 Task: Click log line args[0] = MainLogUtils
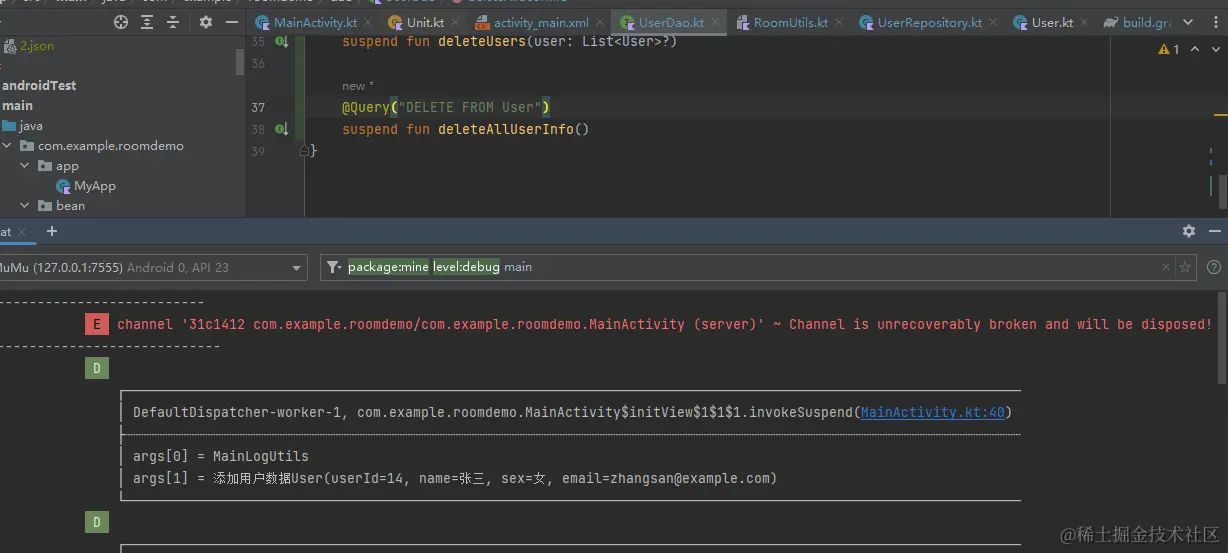pyautogui.click(x=221, y=457)
